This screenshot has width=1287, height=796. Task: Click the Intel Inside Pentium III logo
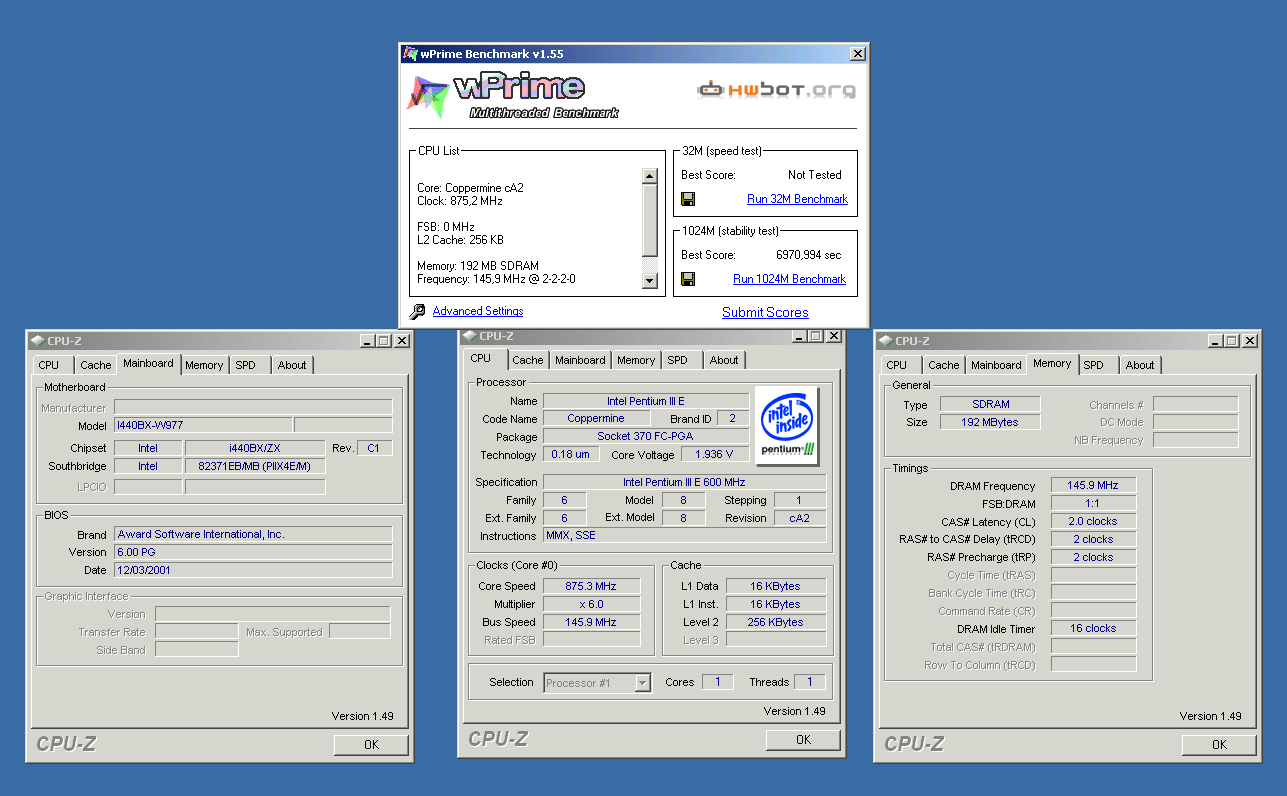point(787,426)
